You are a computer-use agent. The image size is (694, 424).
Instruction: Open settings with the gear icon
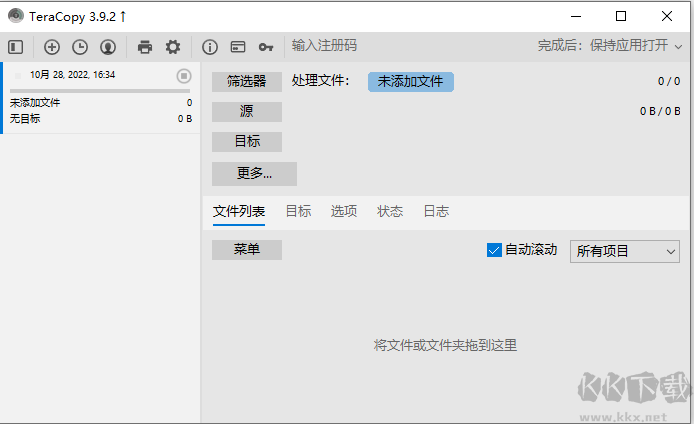[173, 47]
